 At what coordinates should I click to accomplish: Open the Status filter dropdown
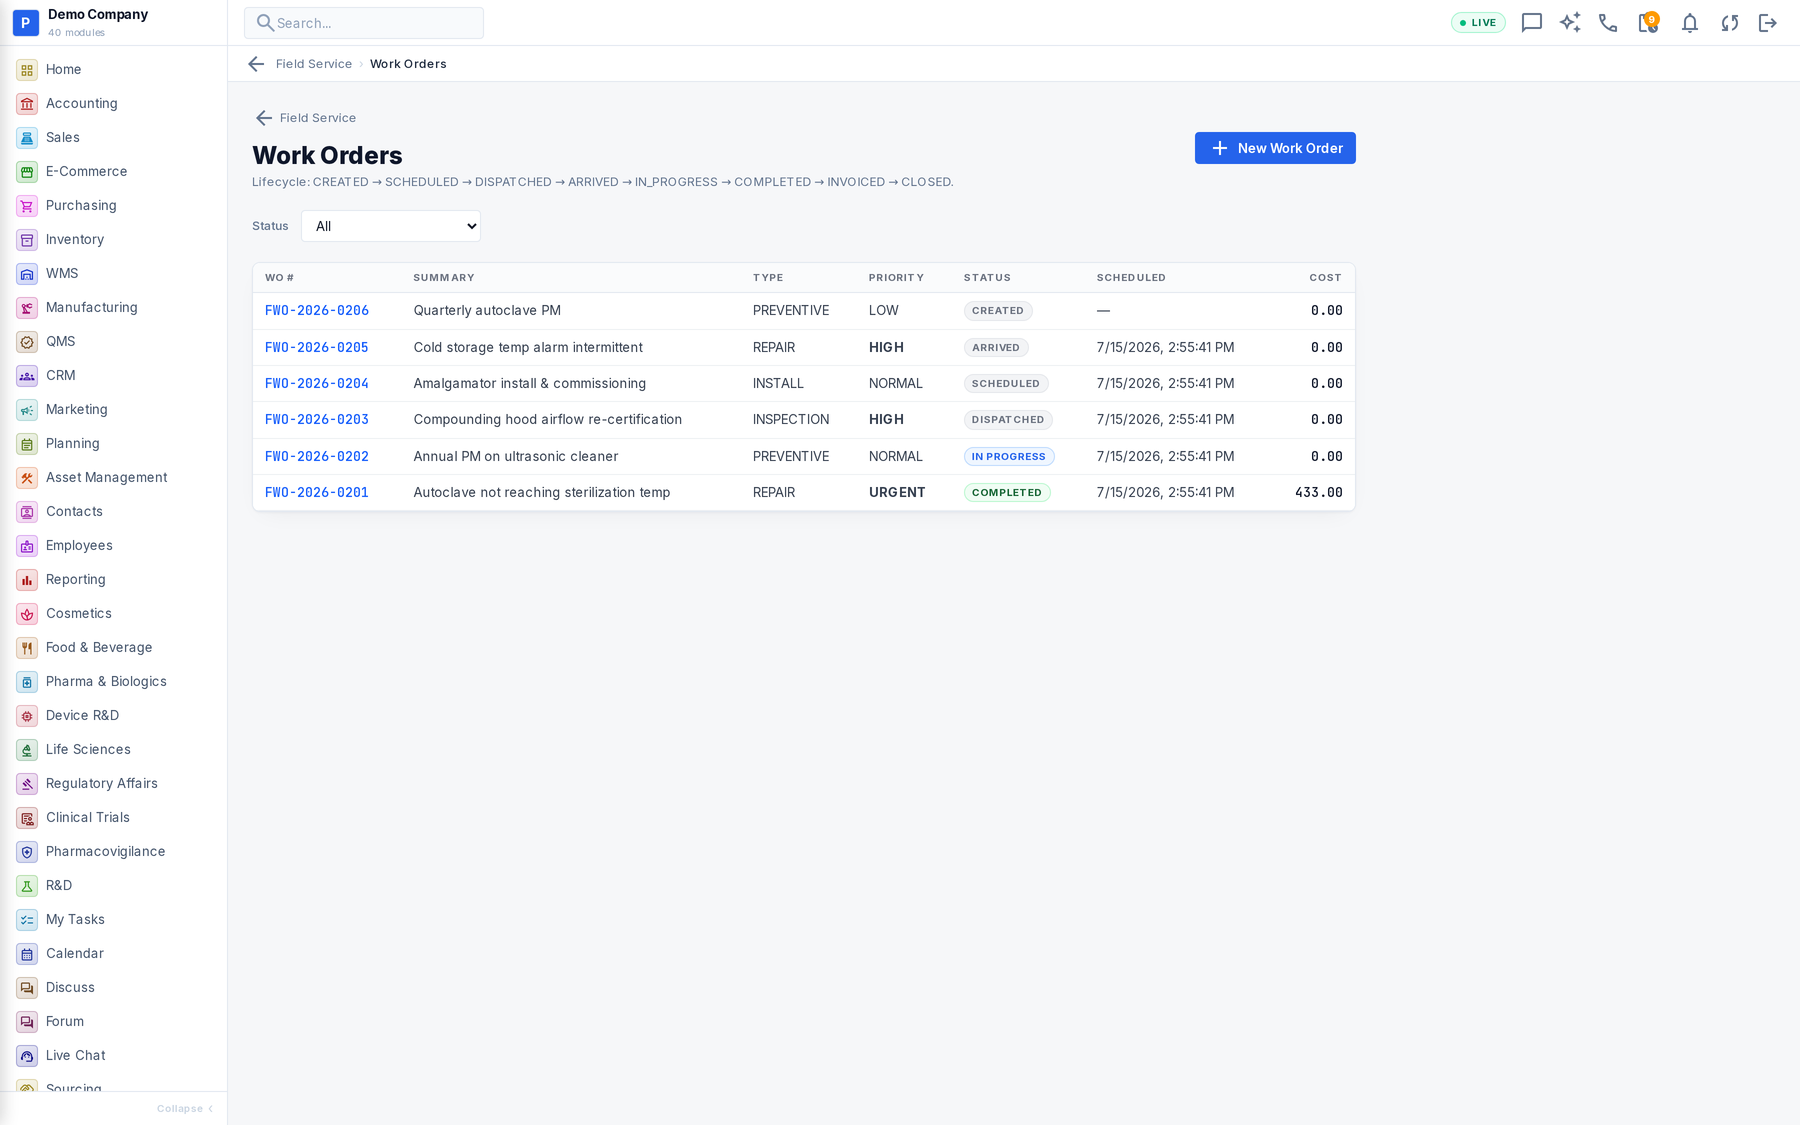[x=391, y=226]
